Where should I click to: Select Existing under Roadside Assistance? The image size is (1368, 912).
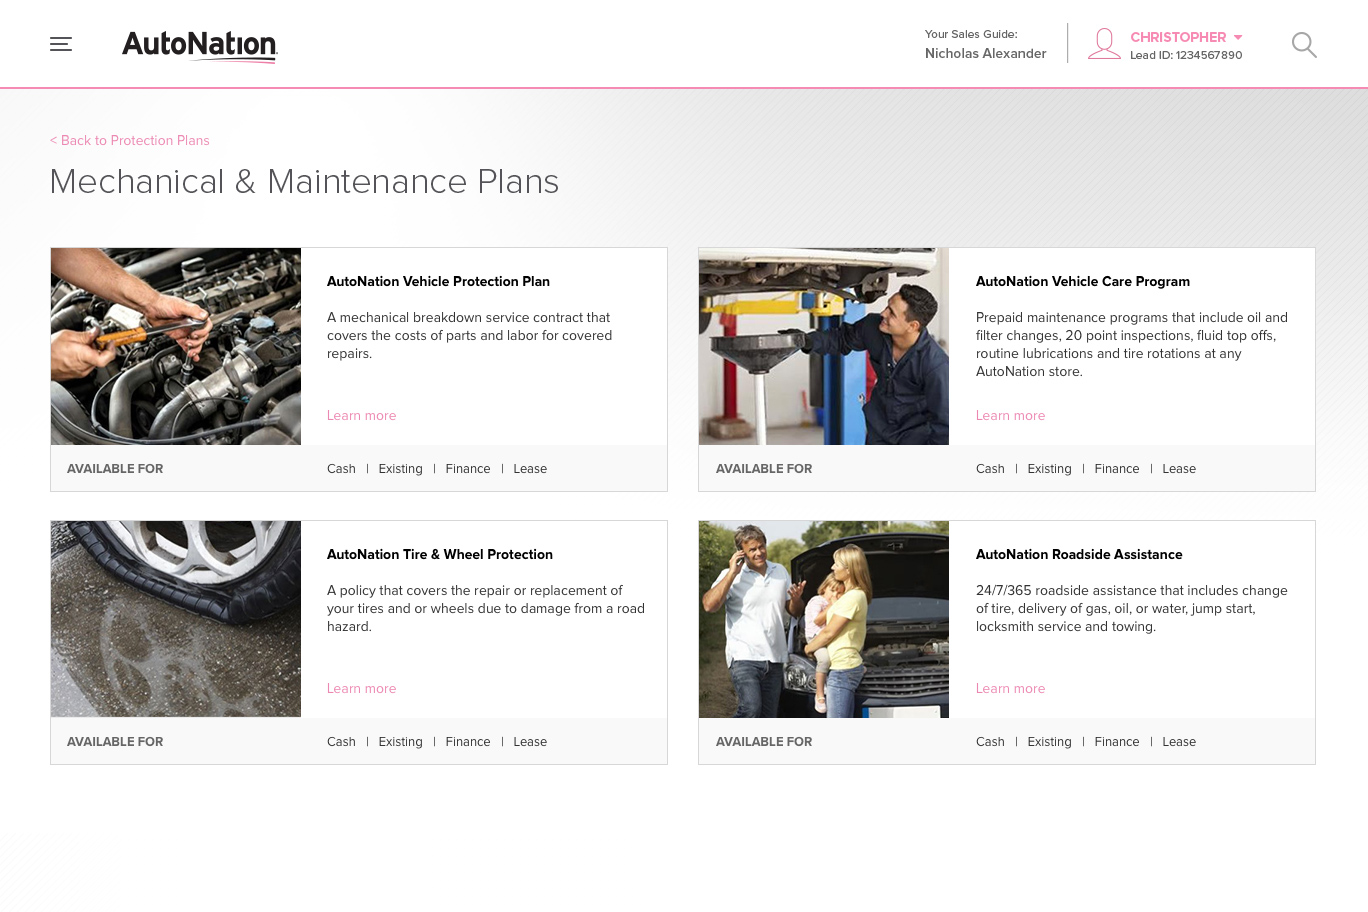click(1049, 741)
